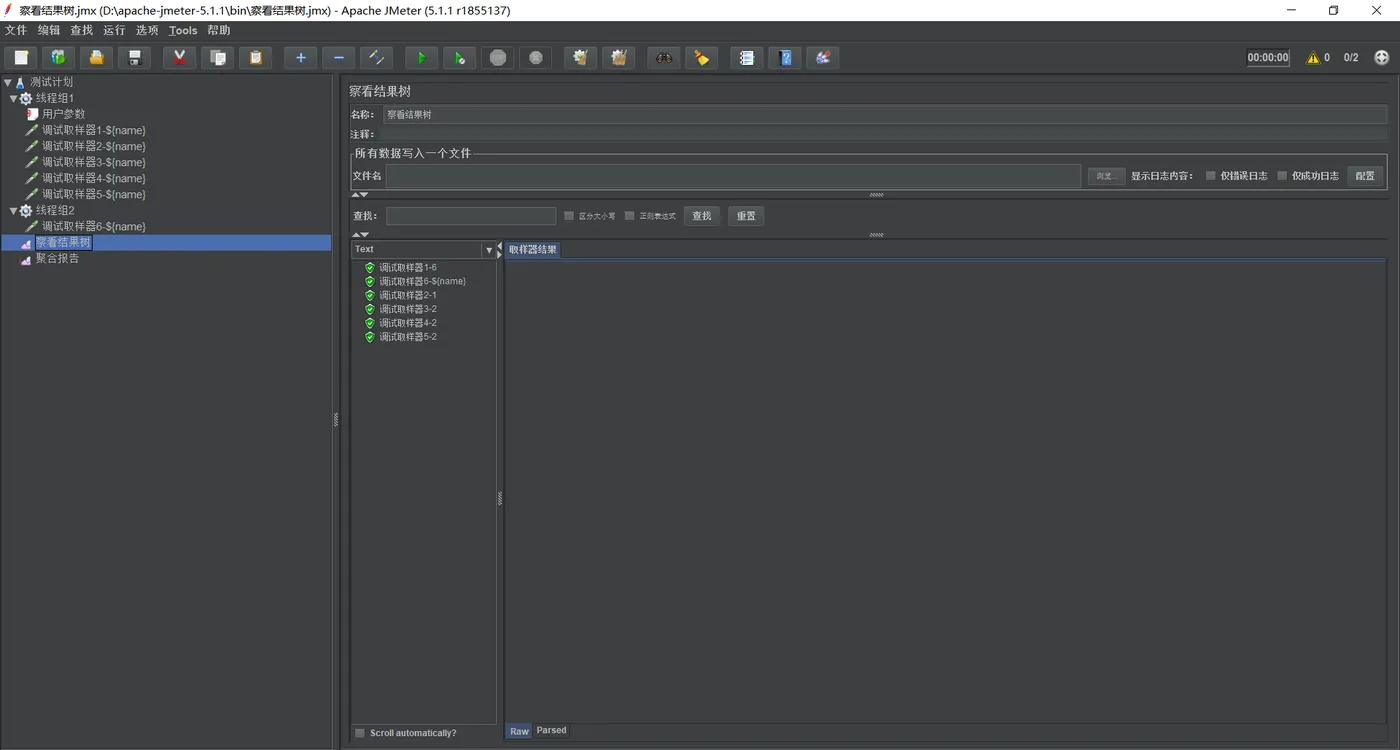Screen dimensions: 1400x750
Task: Open help question-mark toolbar icon
Action: point(784,58)
